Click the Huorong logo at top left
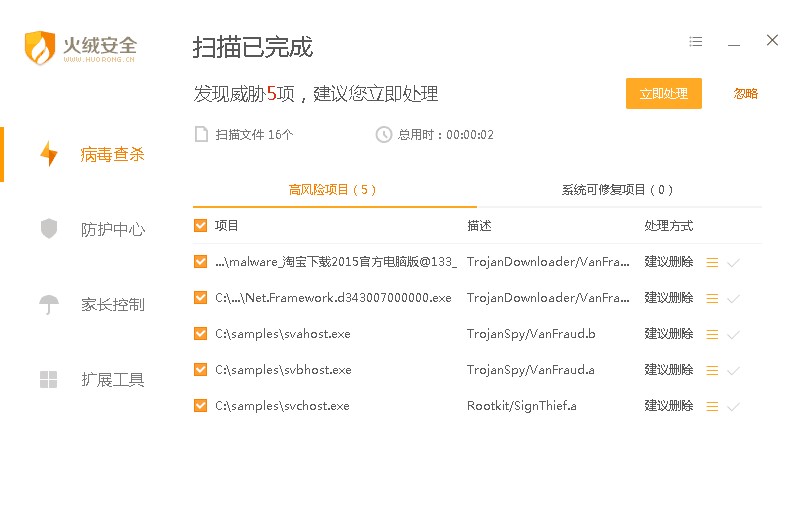Image resolution: width=800 pixels, height=515 pixels. click(x=80, y=47)
